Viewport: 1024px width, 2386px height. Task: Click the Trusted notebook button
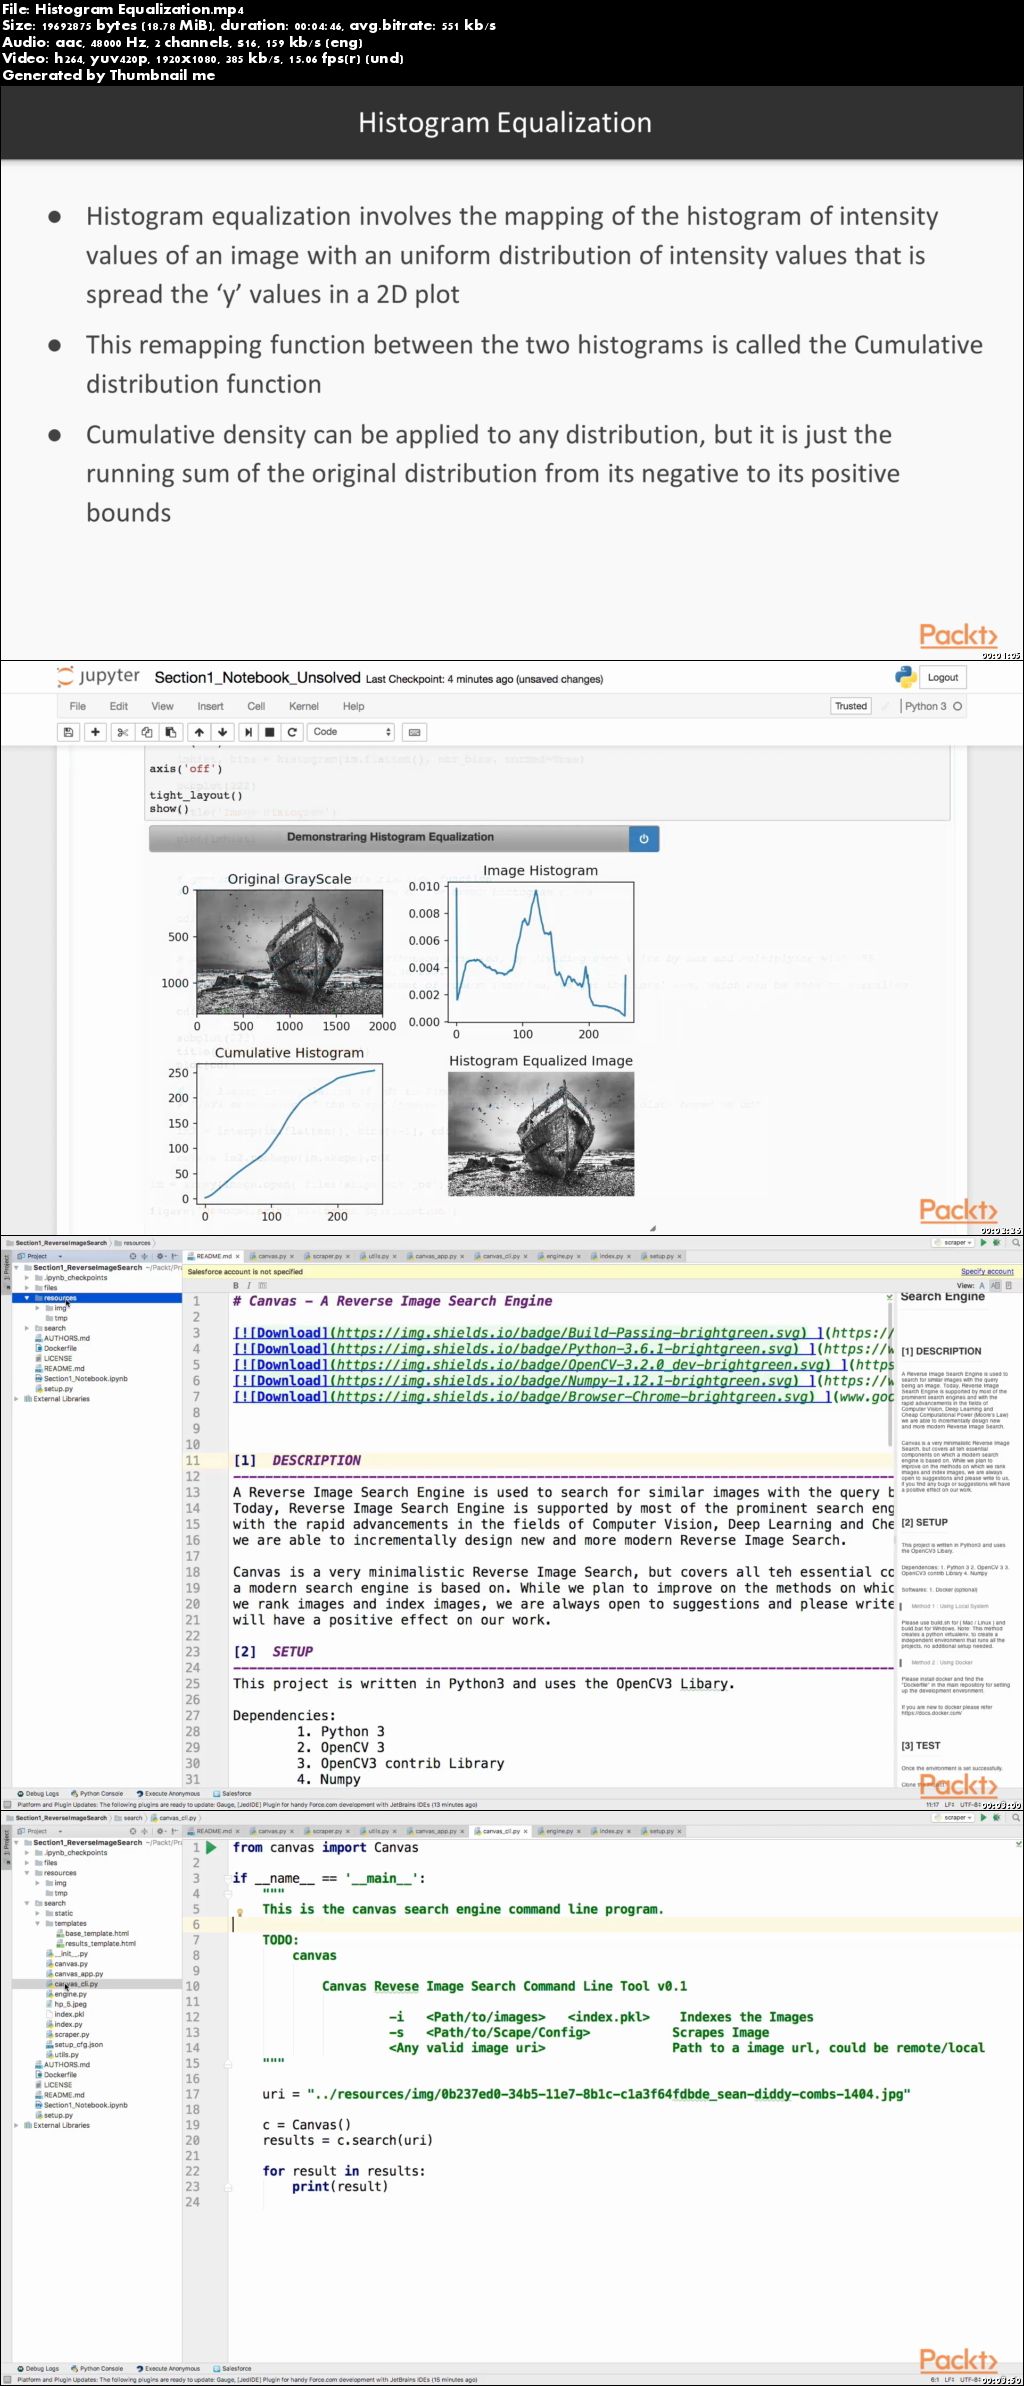[x=851, y=706]
